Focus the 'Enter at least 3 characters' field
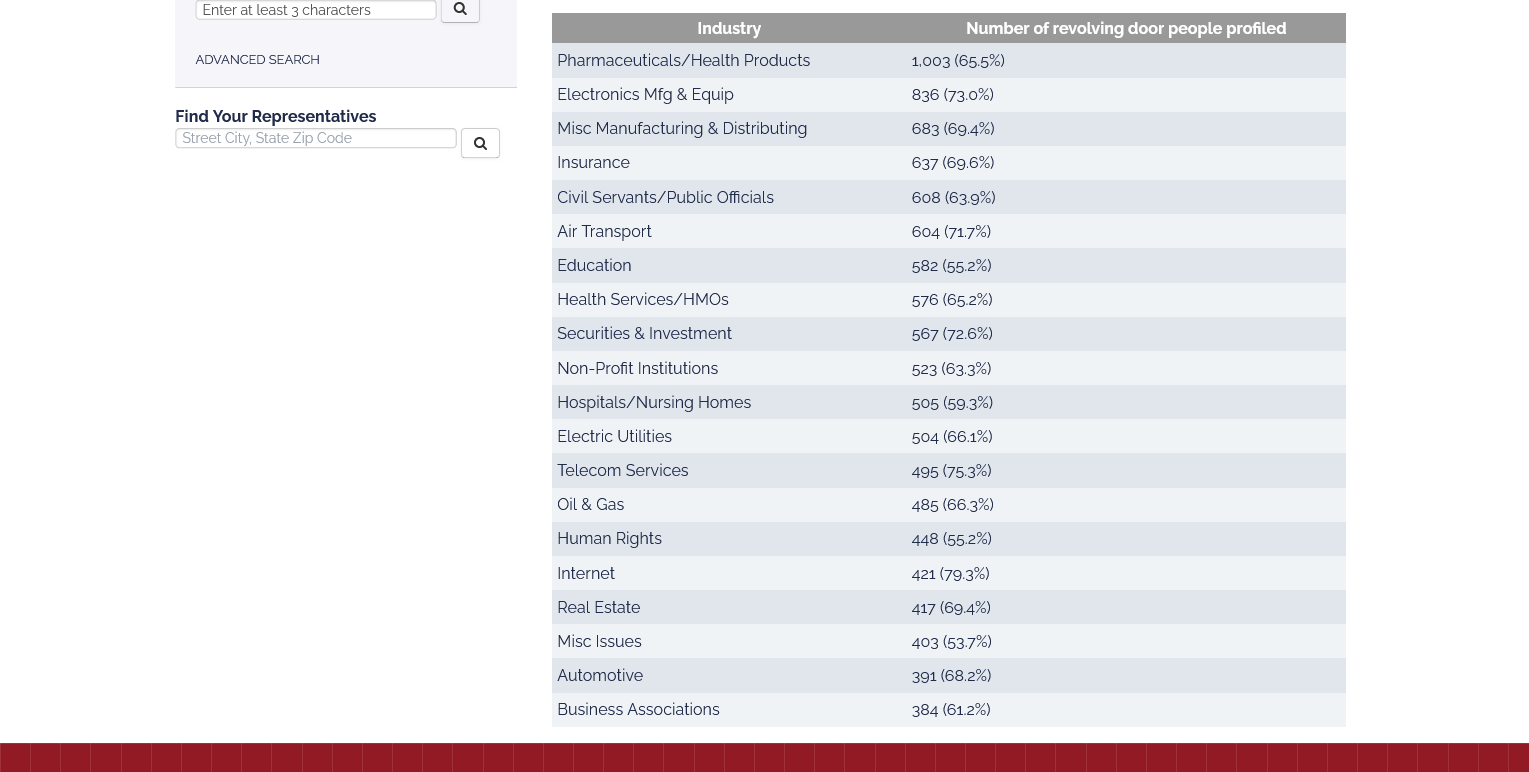The width and height of the screenshot is (1529, 772). pyautogui.click(x=316, y=10)
